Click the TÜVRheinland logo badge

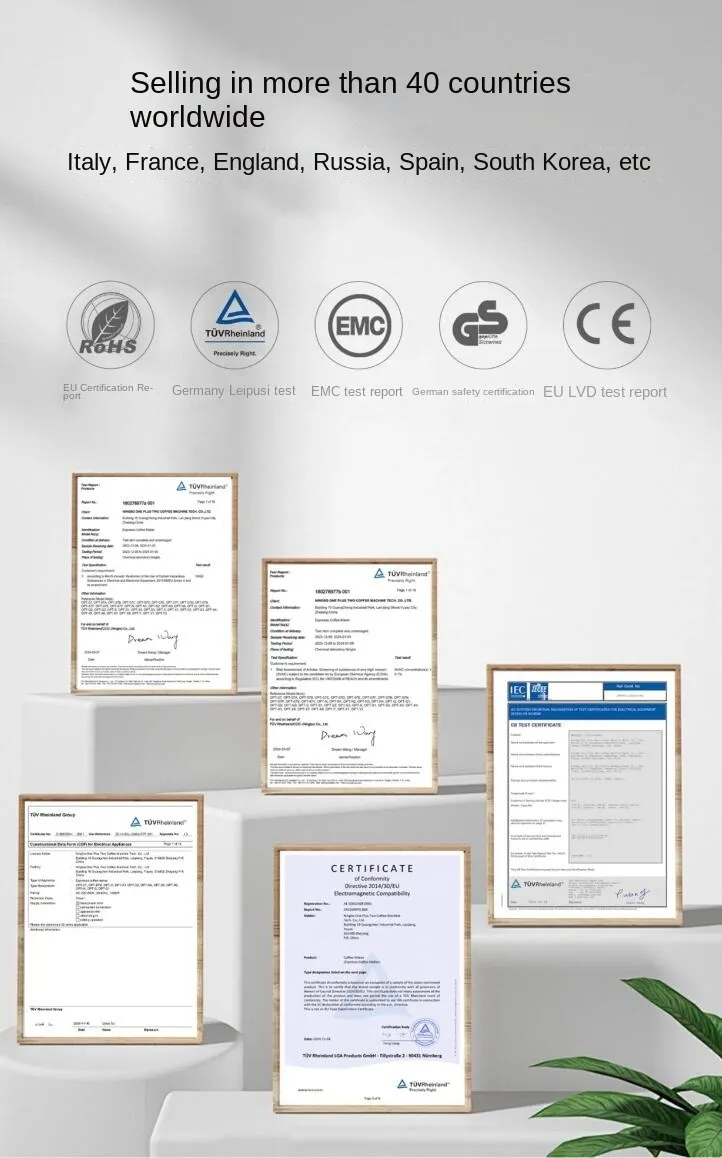[x=235, y=325]
